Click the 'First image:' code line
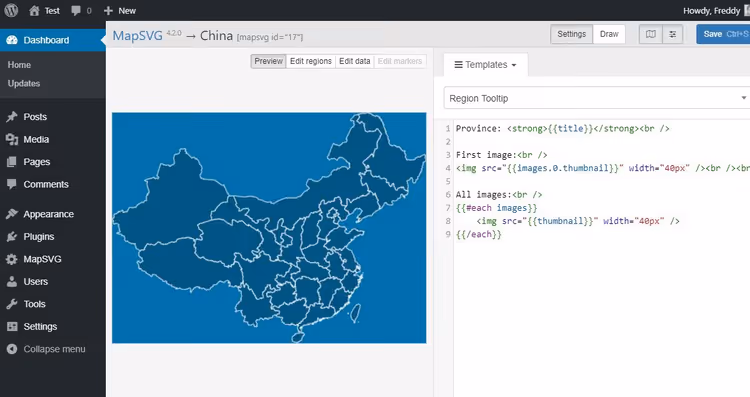Viewport: 750px width, 397px height. (x=501, y=154)
